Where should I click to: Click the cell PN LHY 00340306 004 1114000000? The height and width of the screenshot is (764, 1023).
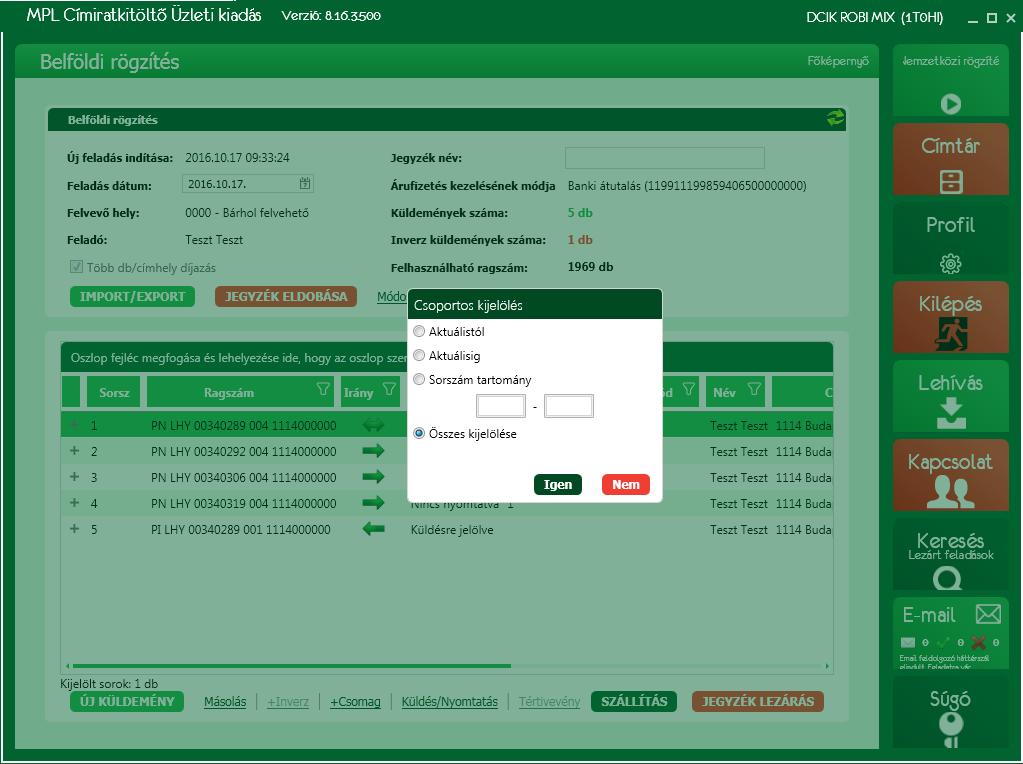tap(243, 478)
